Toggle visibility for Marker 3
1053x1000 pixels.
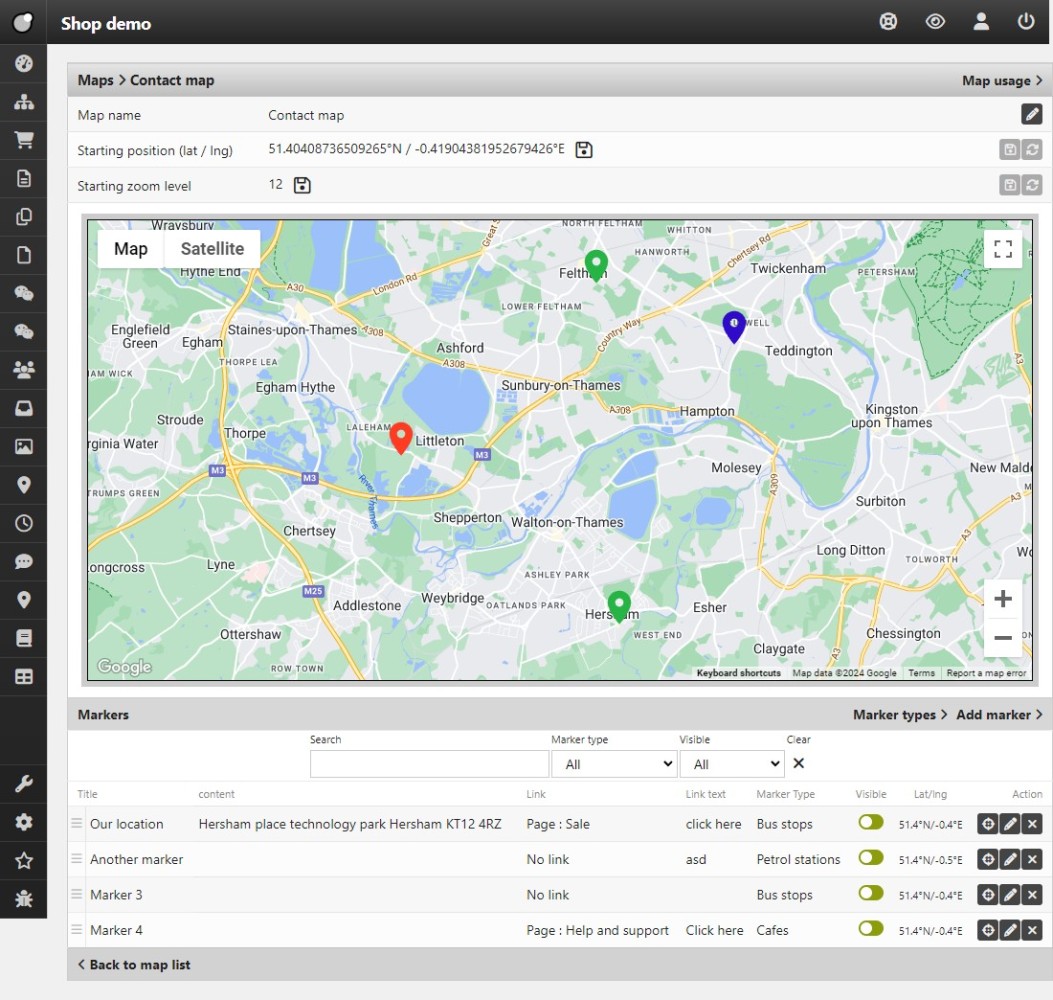870,893
